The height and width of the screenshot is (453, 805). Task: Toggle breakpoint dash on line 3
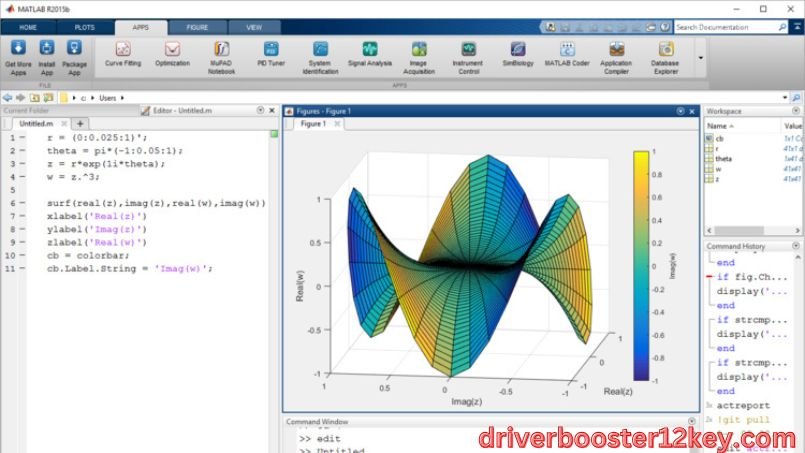(x=22, y=164)
